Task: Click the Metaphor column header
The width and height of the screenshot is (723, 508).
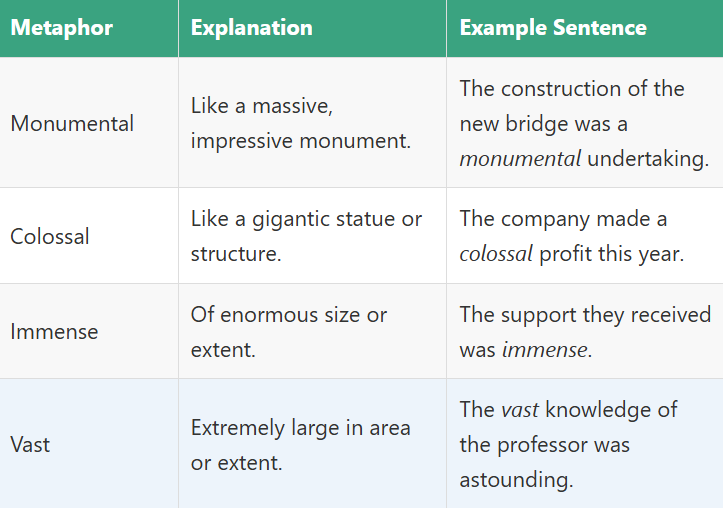Action: [61, 28]
